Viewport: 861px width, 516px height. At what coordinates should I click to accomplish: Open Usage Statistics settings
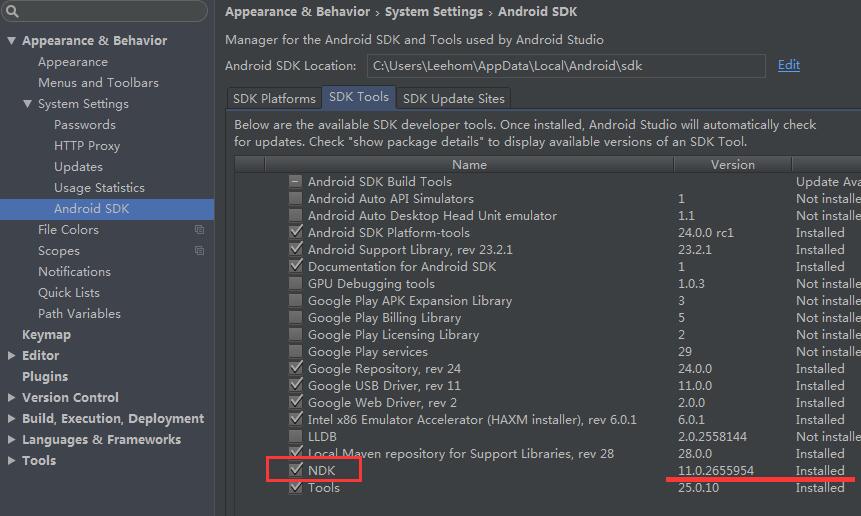tap(99, 187)
